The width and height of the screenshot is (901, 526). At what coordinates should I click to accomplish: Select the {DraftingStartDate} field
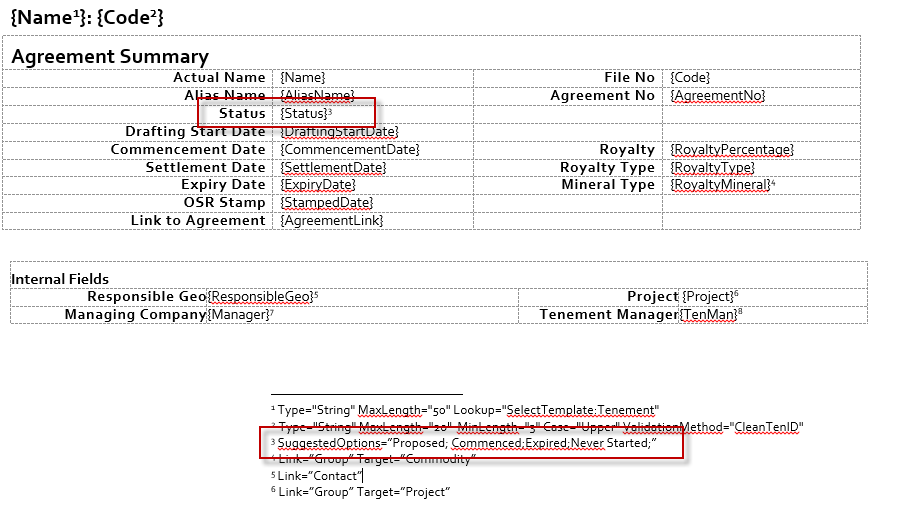click(340, 132)
